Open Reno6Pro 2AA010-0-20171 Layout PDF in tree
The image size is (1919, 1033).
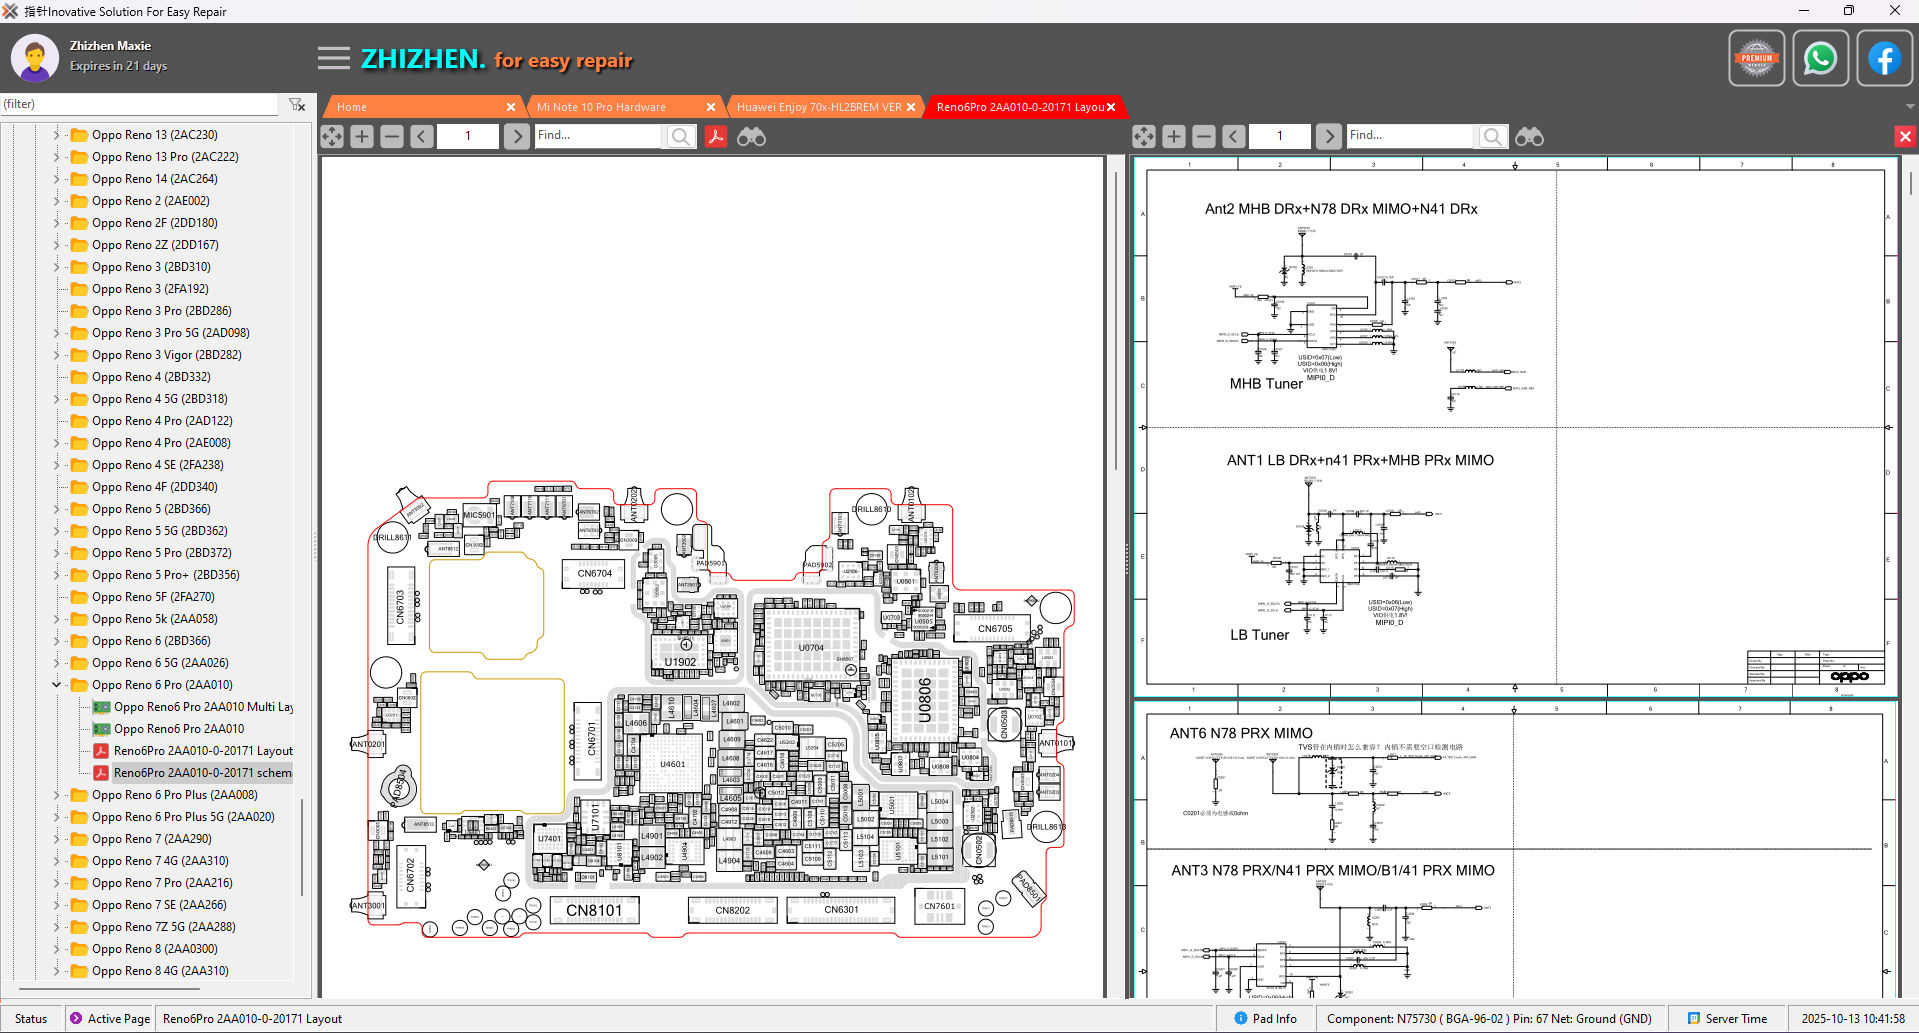point(193,751)
